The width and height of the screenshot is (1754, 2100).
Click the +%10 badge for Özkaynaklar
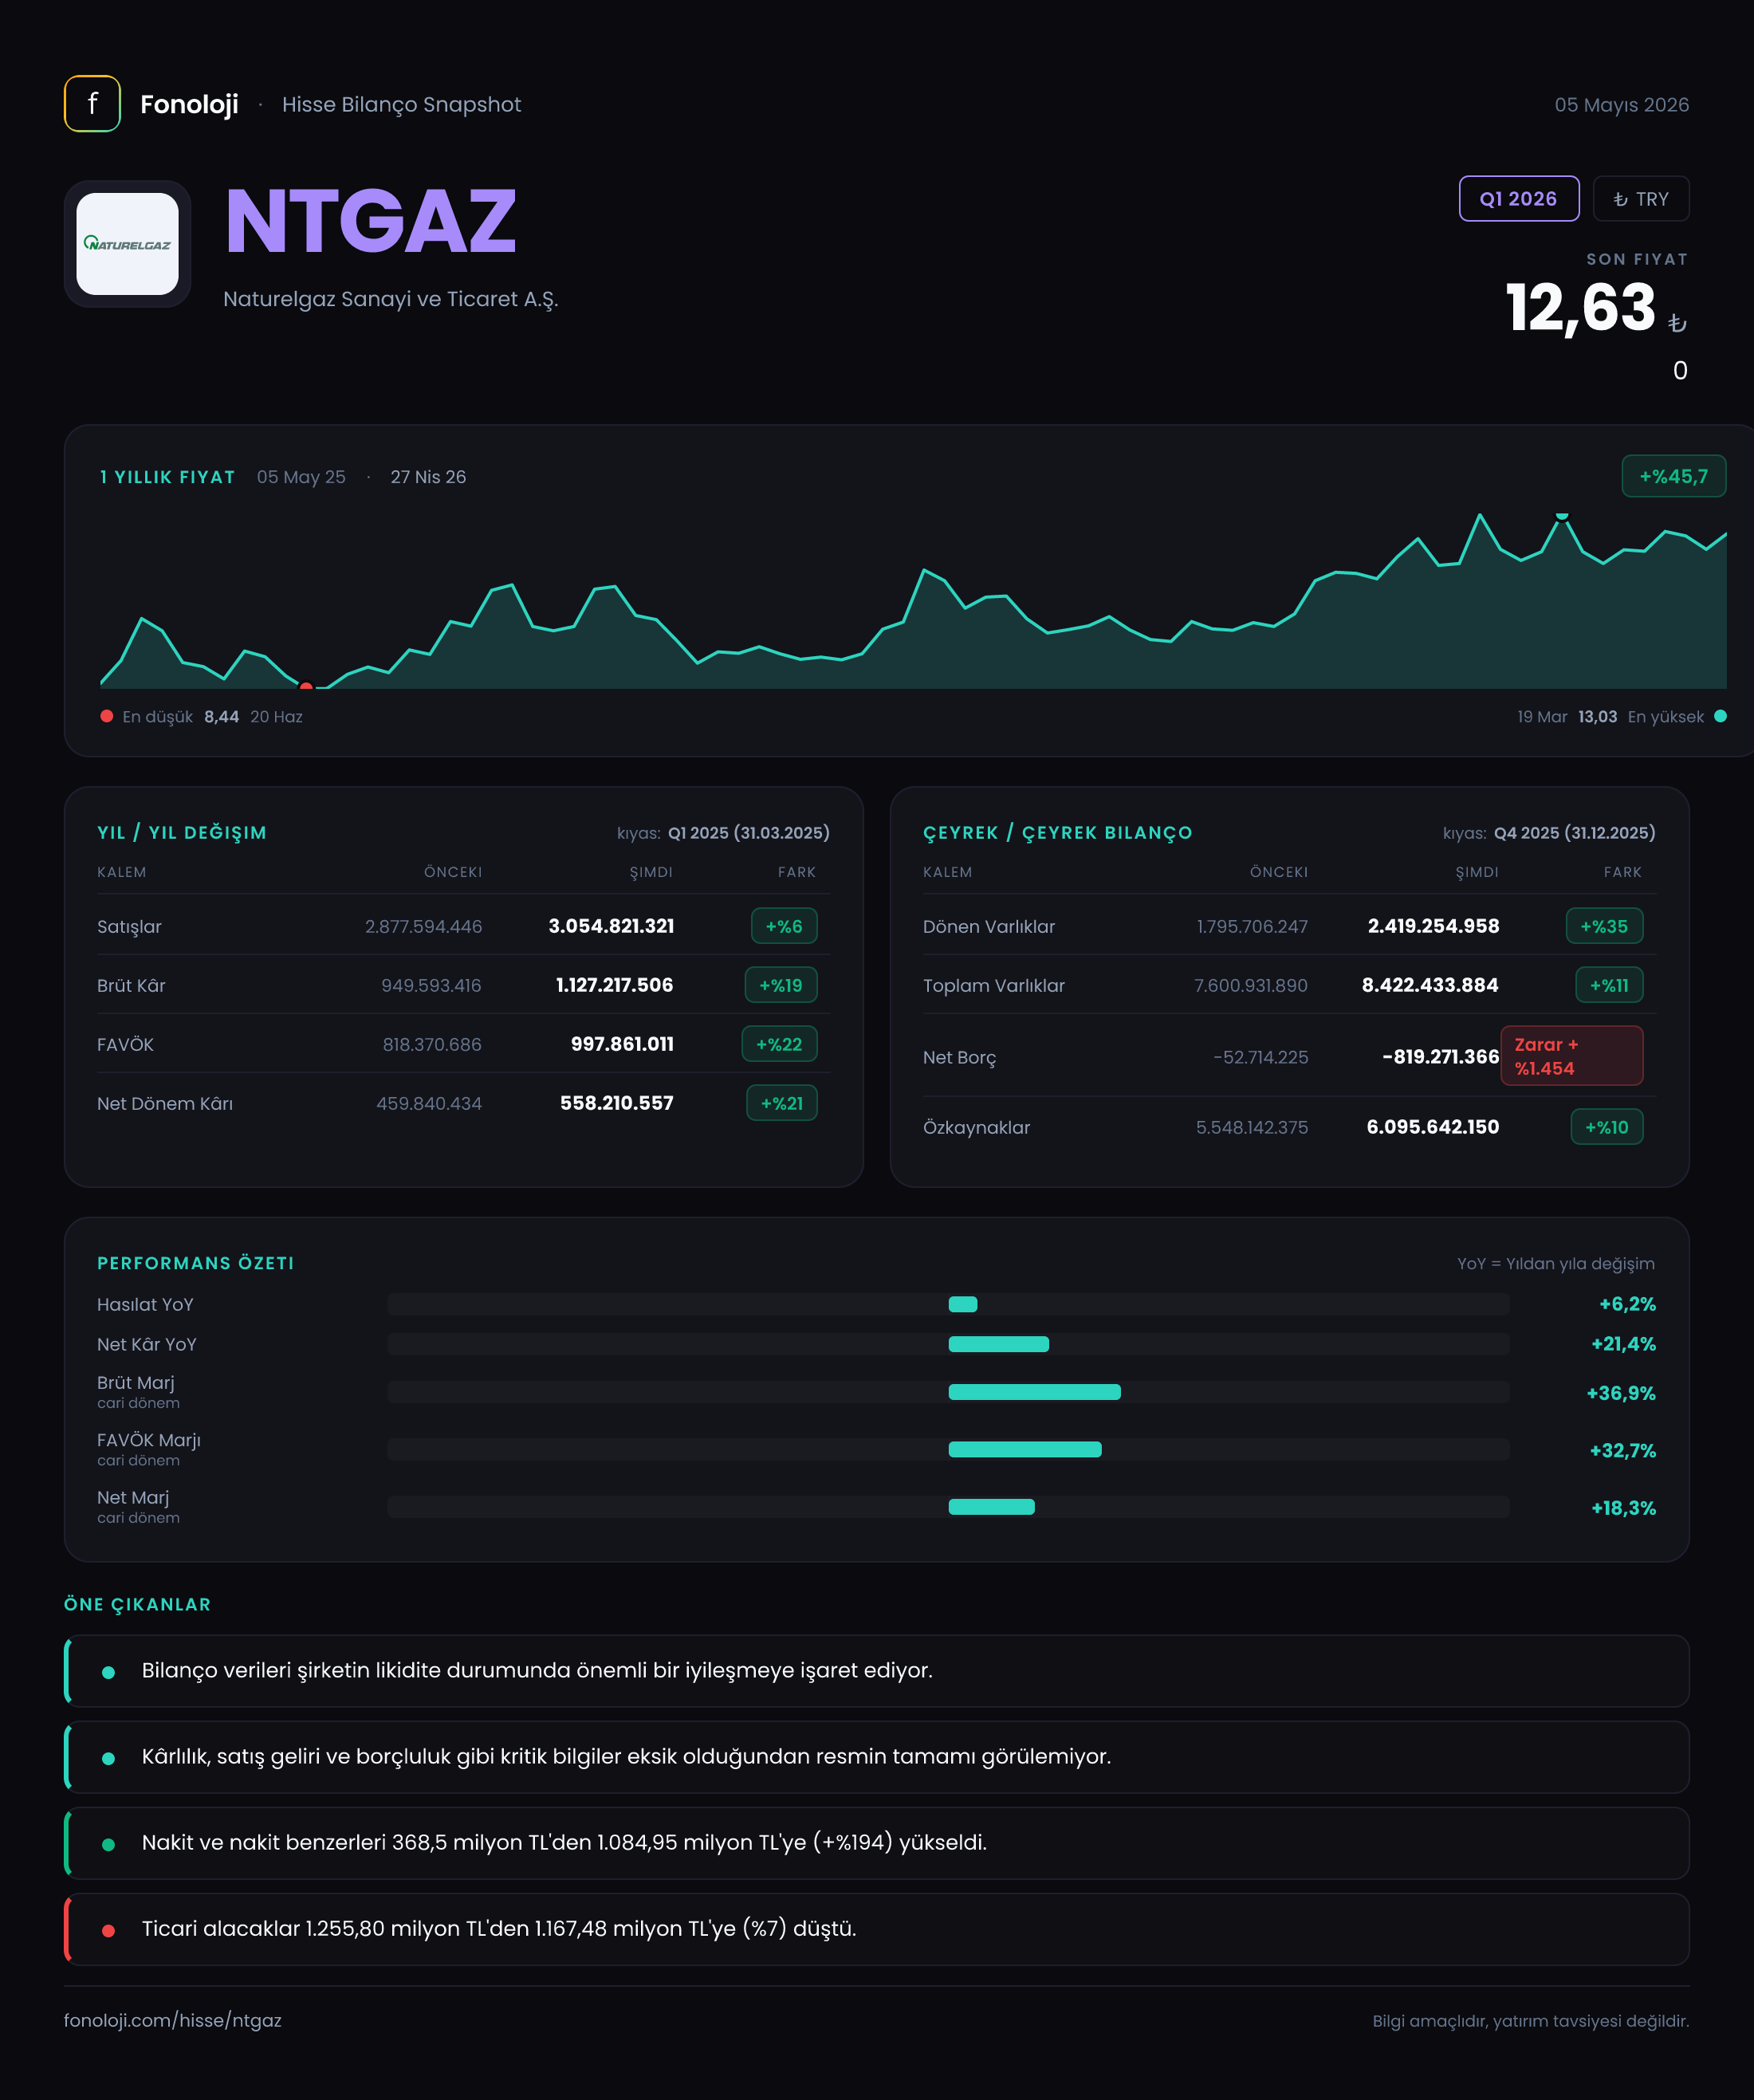1607,1127
